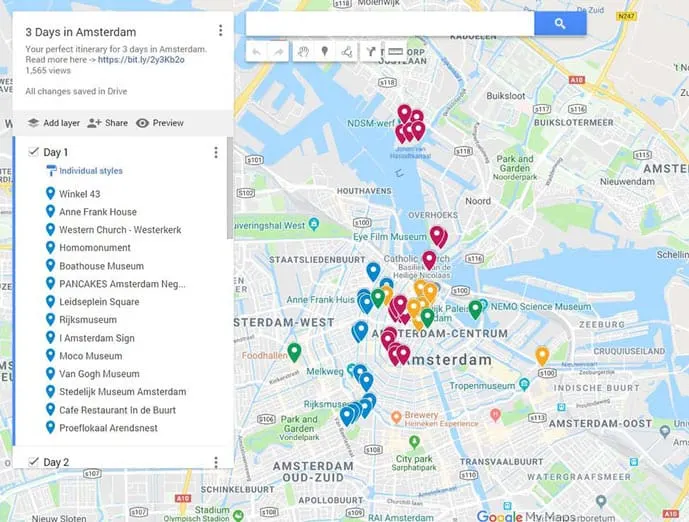Viewport: 689px width, 522px height.
Task: Open the Day 1 layer options menu
Action: [x=216, y=152]
